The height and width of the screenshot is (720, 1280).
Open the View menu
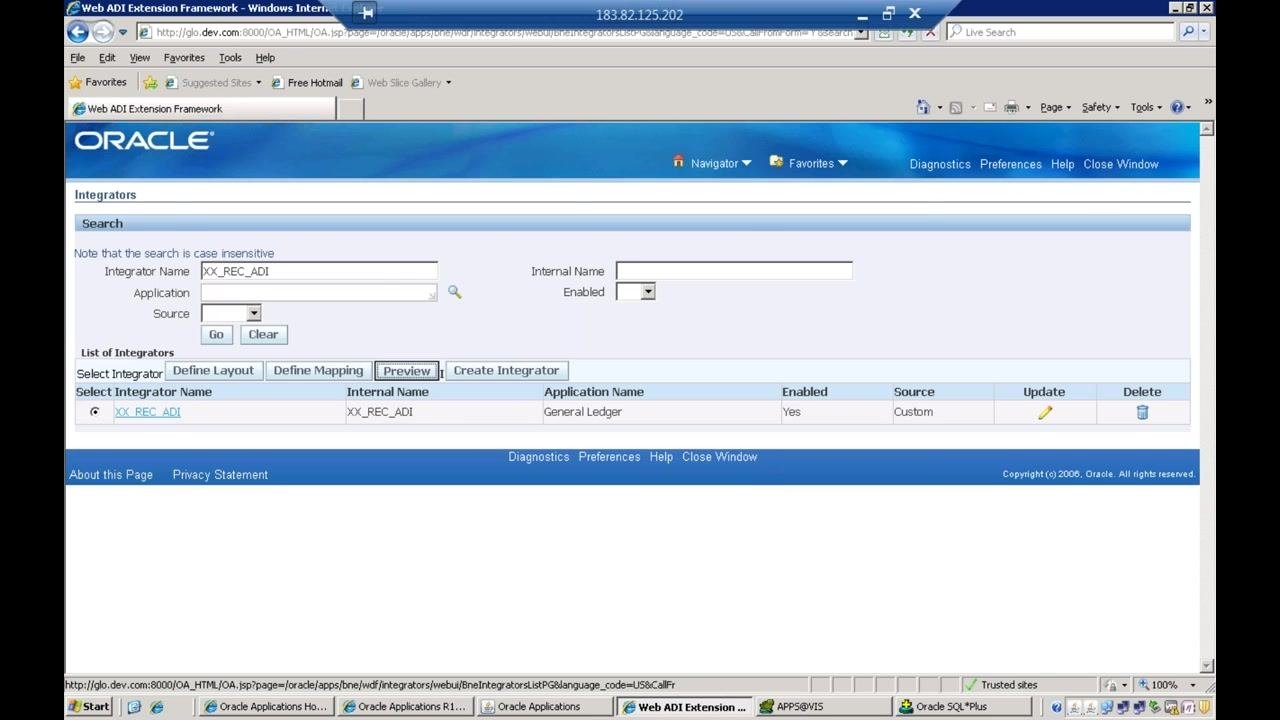tap(140, 58)
